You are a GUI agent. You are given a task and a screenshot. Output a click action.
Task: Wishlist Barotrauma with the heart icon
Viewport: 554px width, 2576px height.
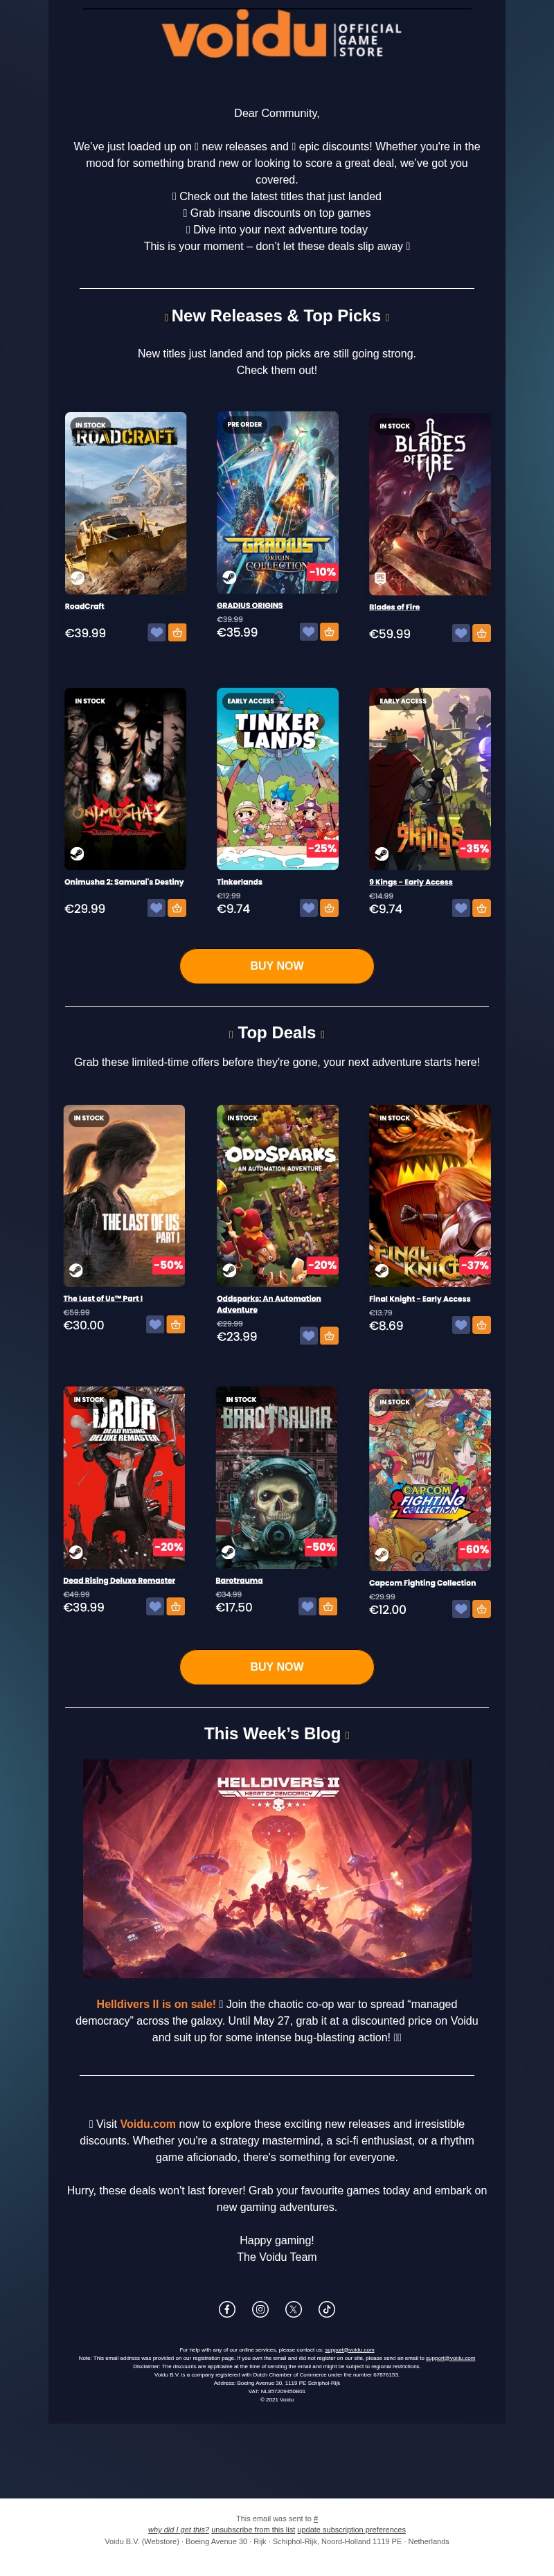click(x=308, y=1606)
